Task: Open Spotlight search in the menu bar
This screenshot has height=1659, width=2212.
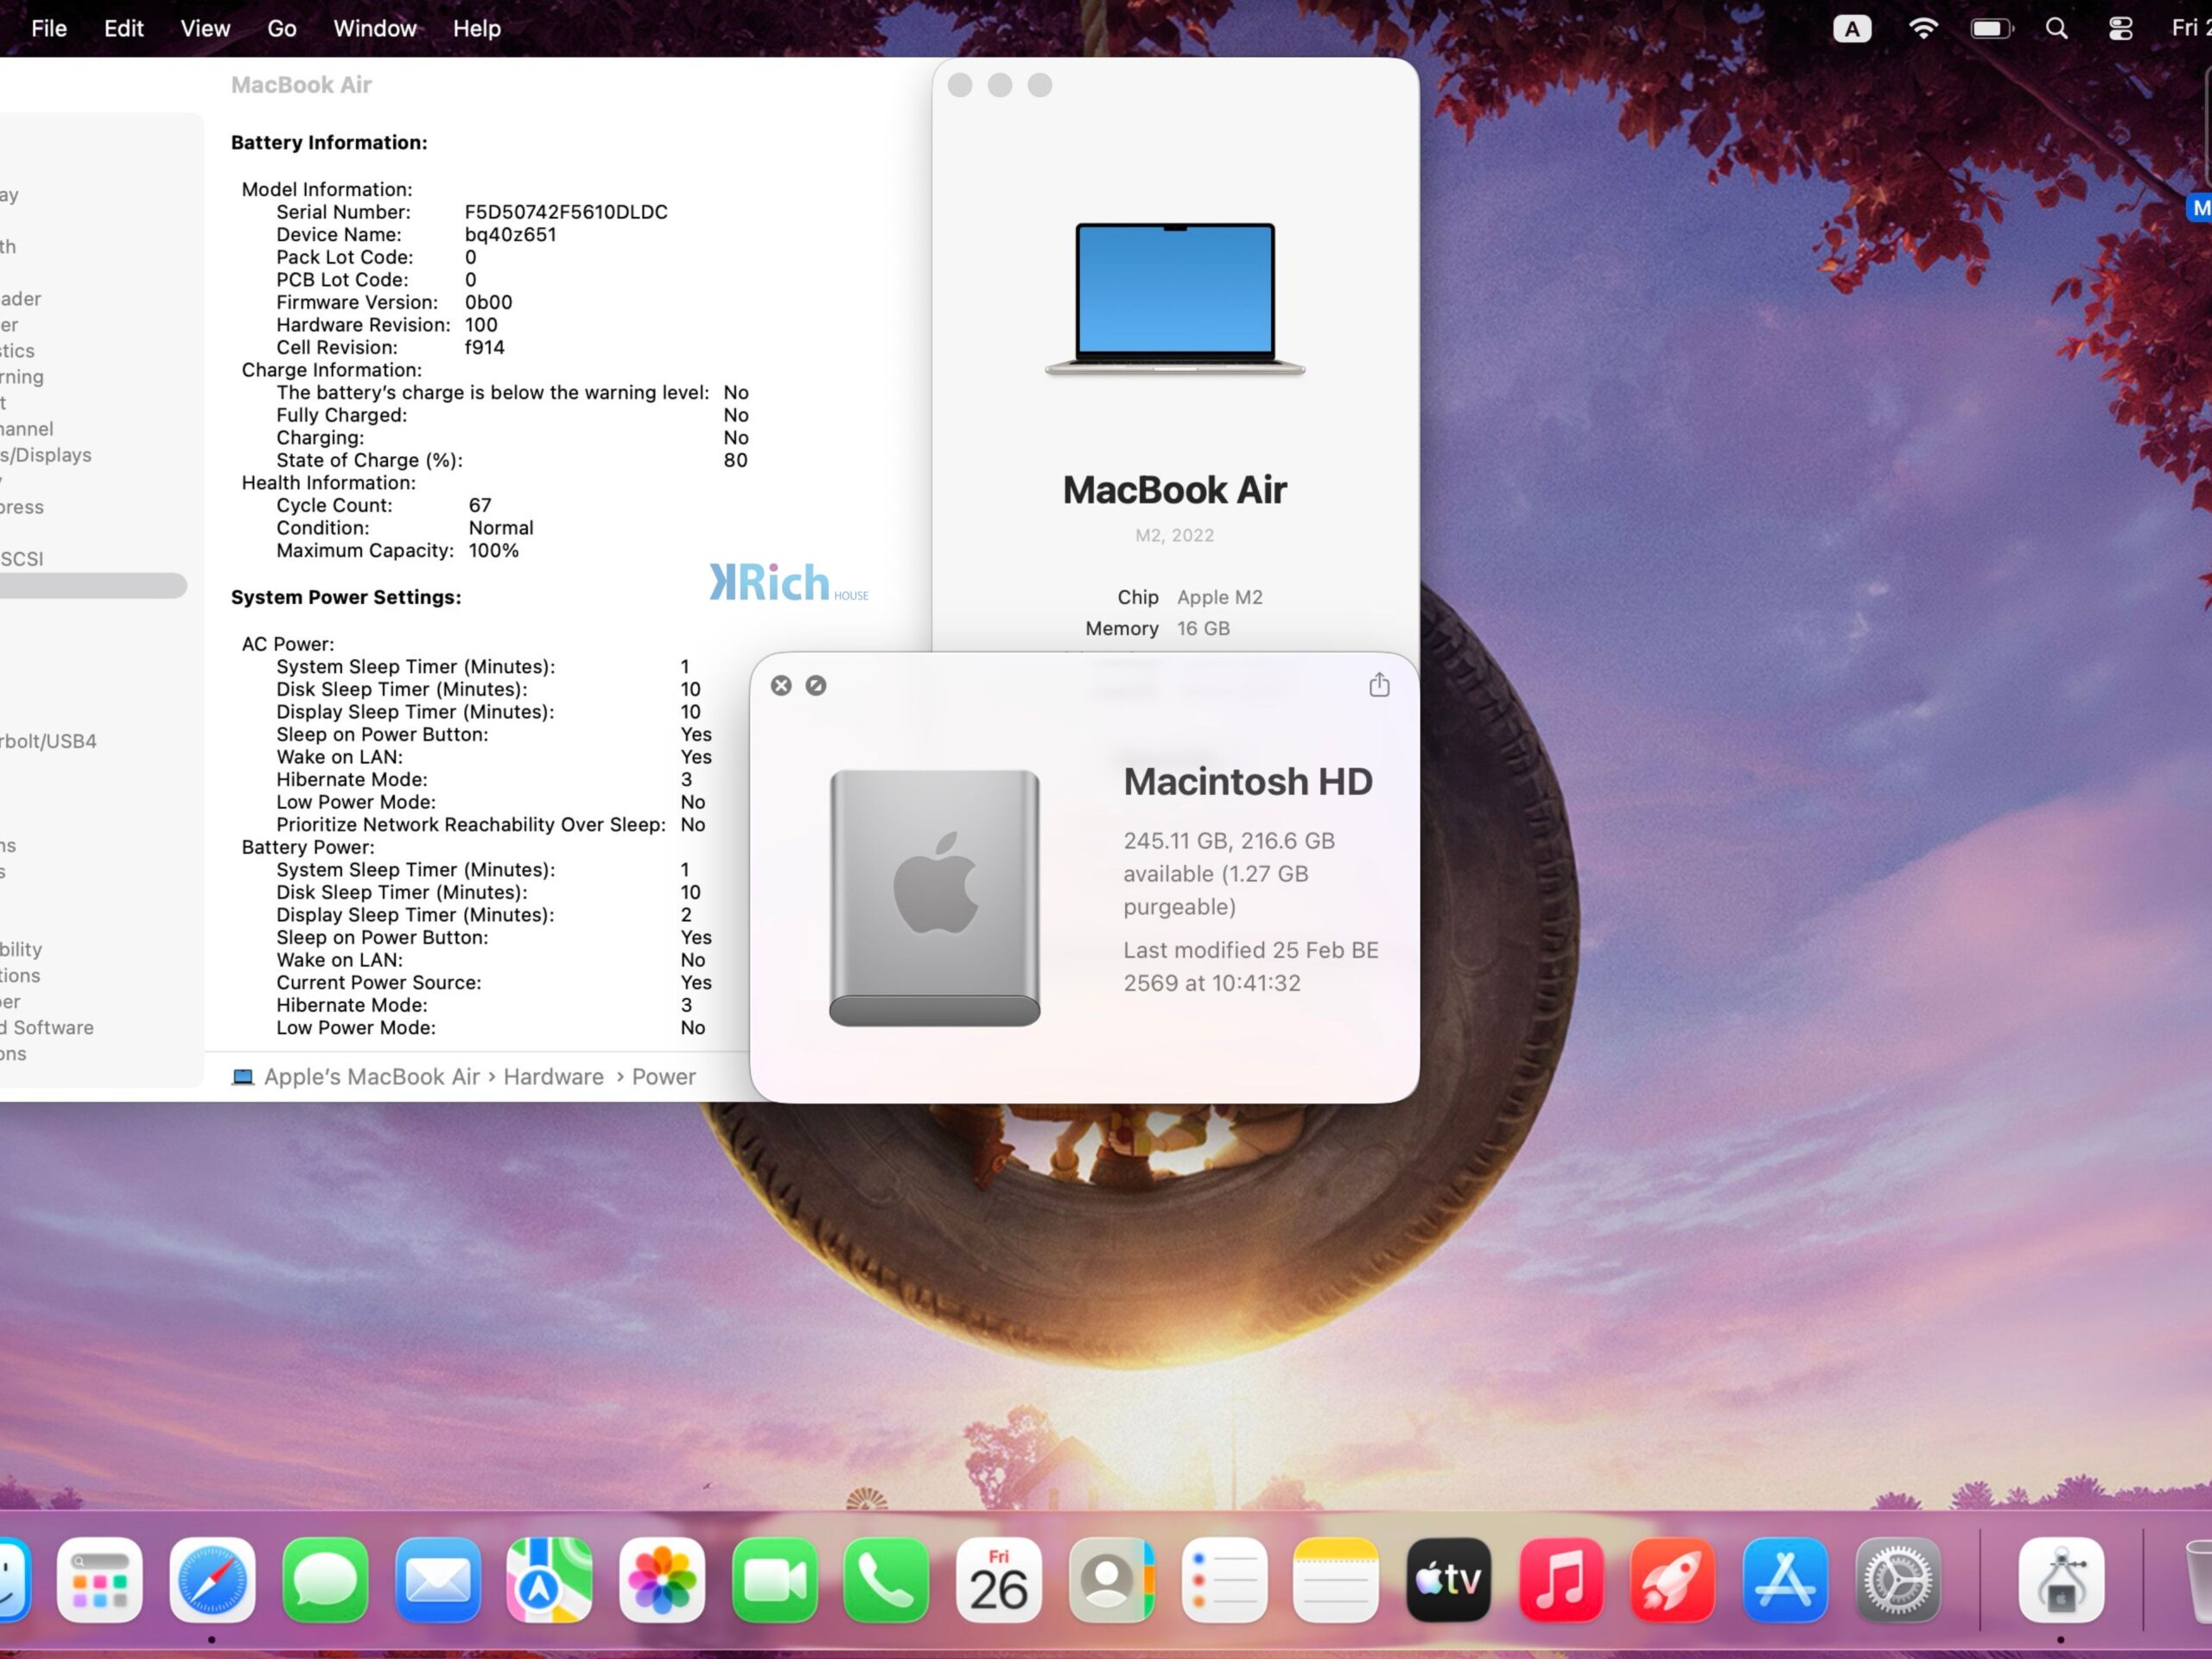Action: click(x=2056, y=28)
